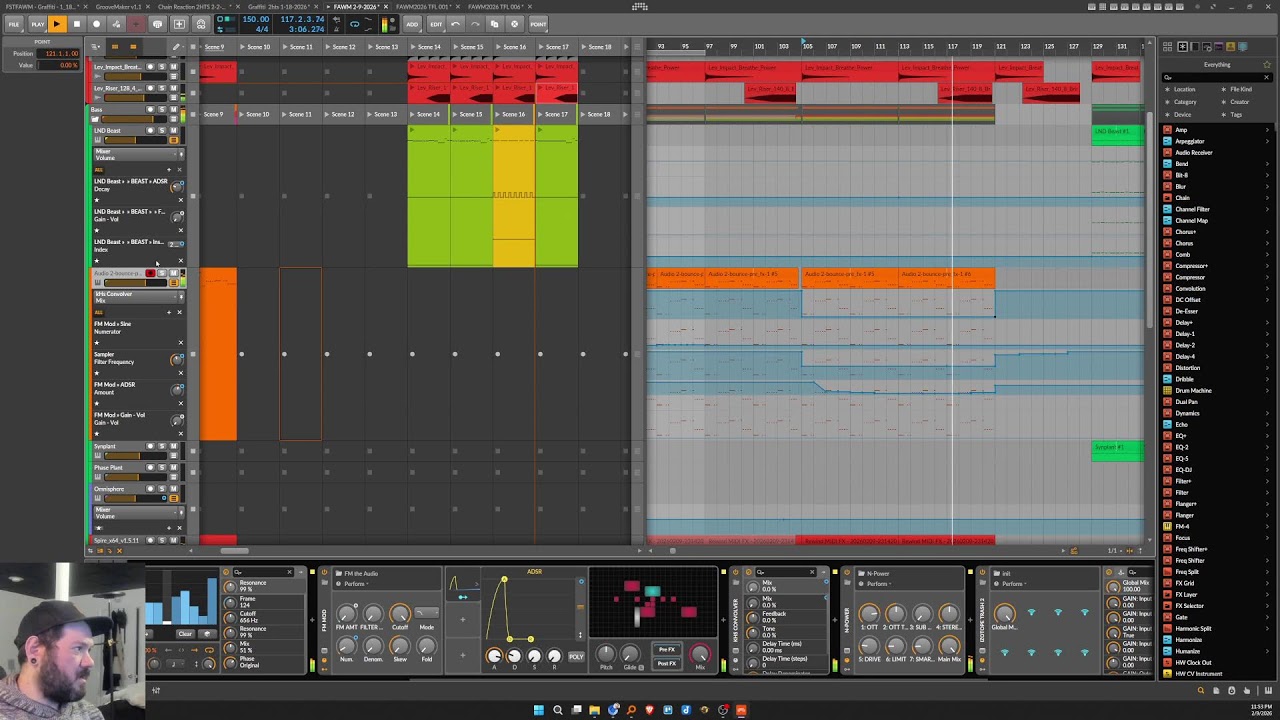This screenshot has width=1280, height=720.
Task: Select the Audio Receiver device in browser
Action: click(x=1194, y=153)
